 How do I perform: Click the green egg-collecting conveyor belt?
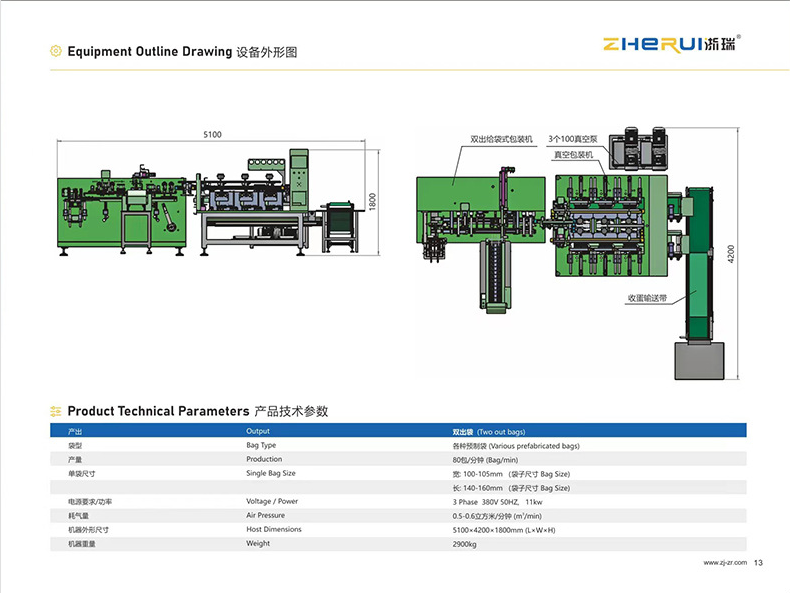tap(699, 264)
